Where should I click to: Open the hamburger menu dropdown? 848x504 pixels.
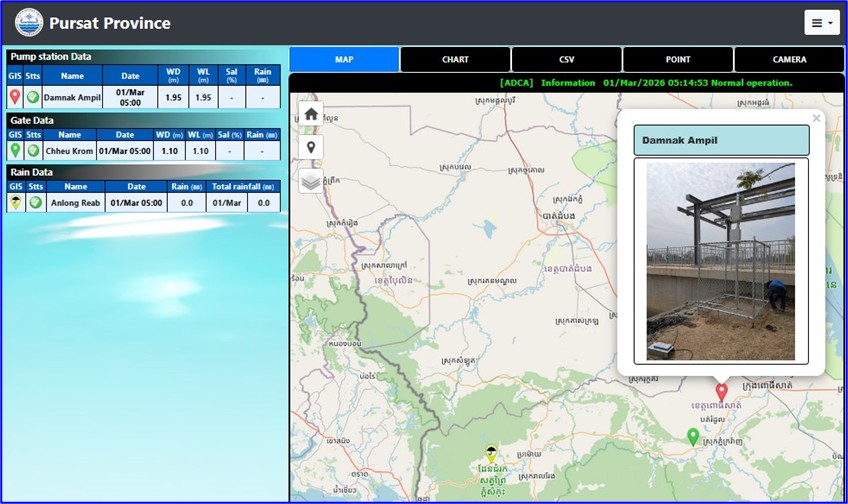pyautogui.click(x=821, y=22)
